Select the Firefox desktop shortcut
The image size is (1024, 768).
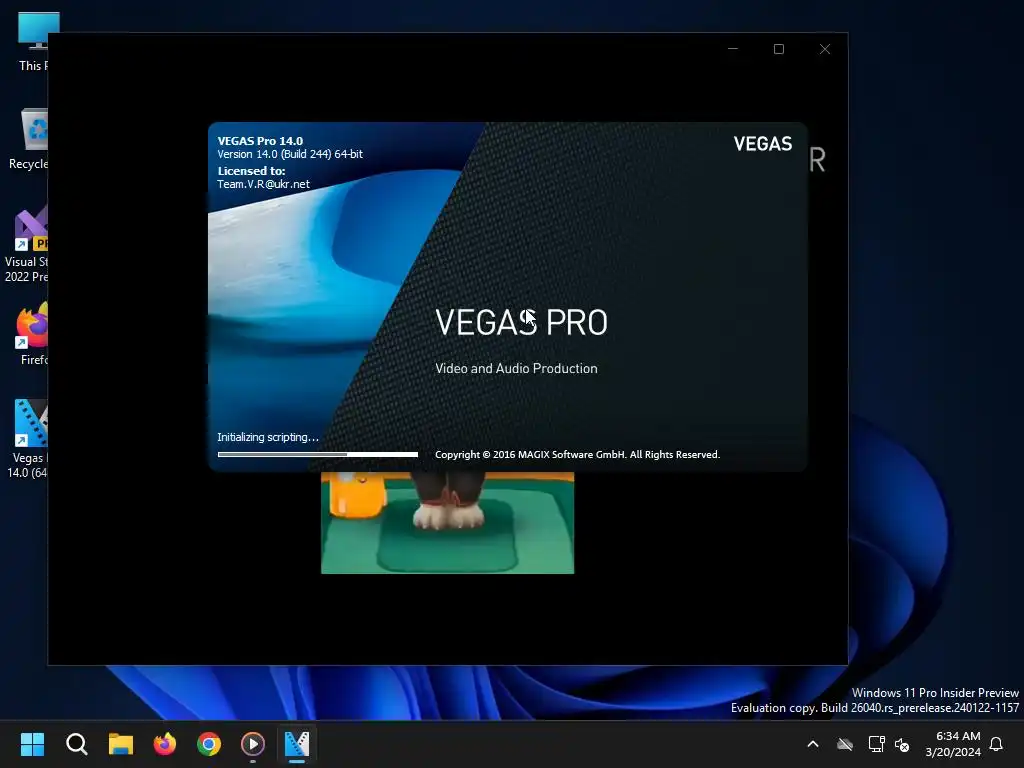pyautogui.click(x=33, y=333)
